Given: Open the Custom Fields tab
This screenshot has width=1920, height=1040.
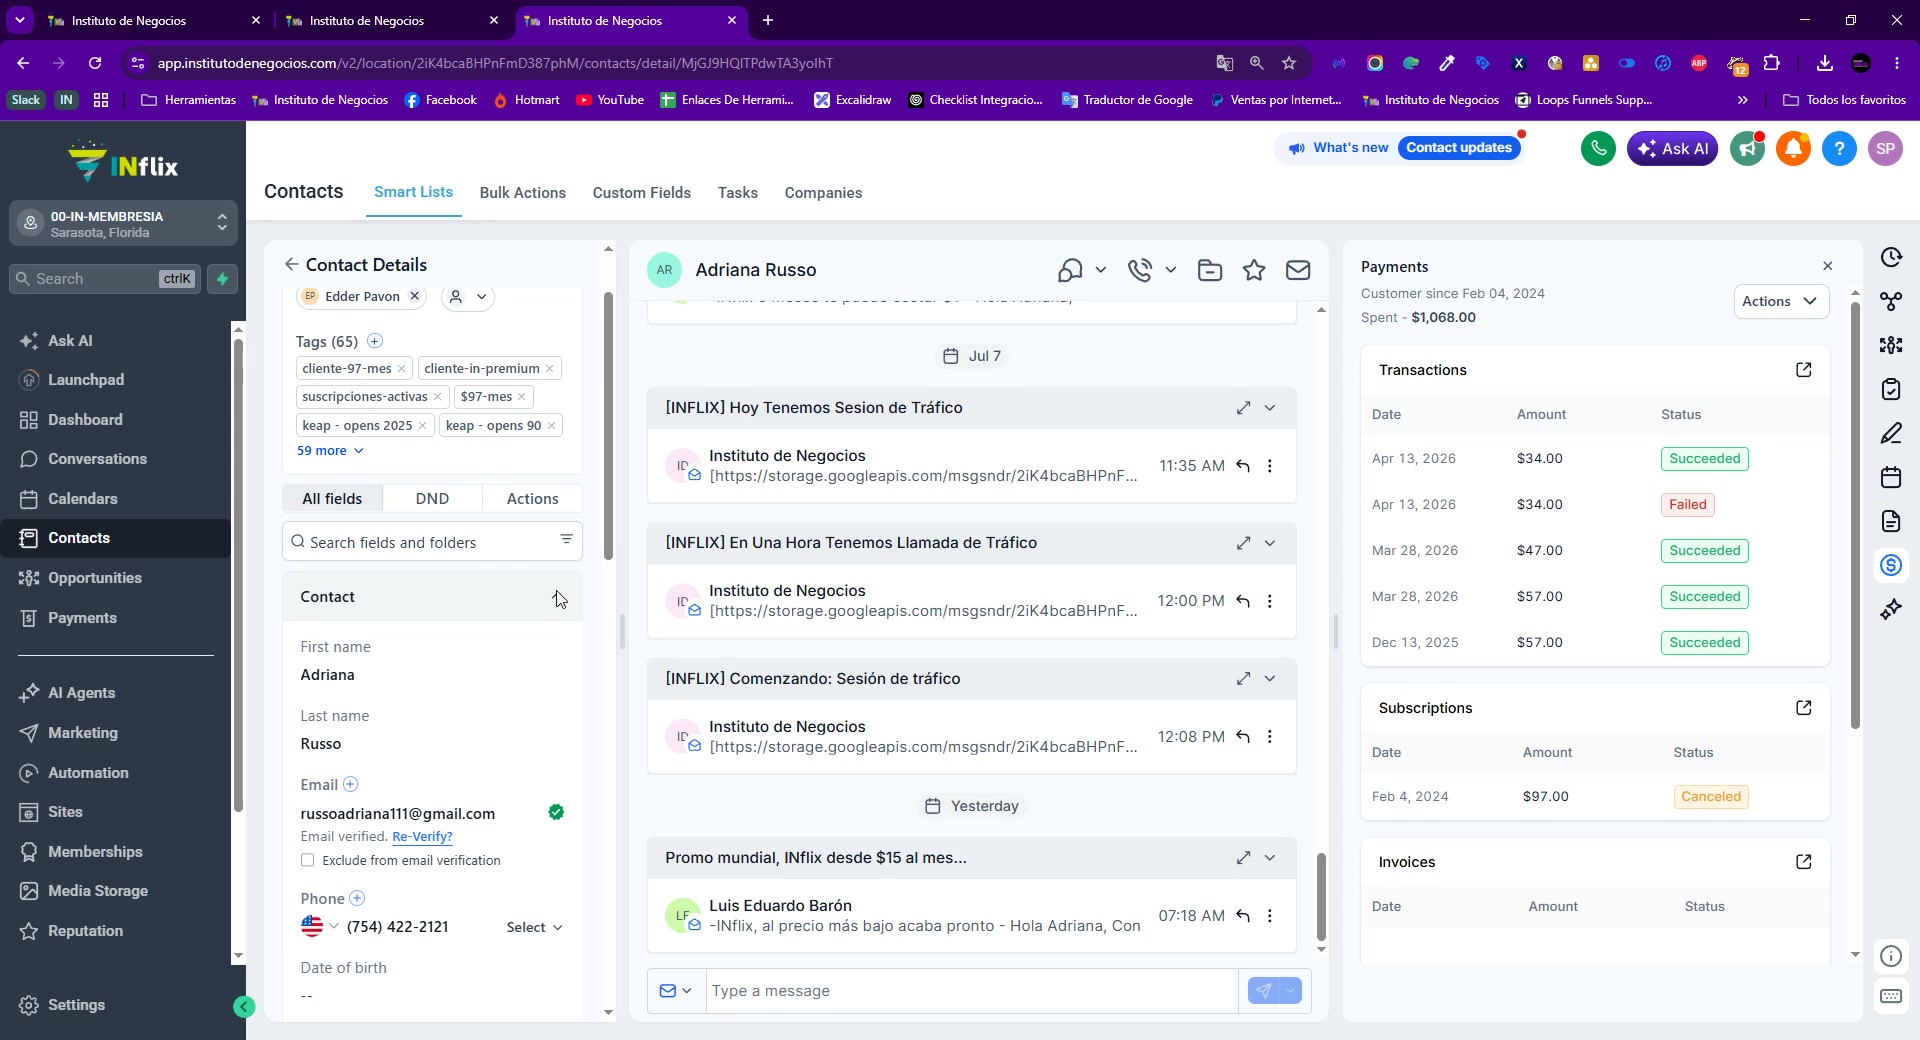Looking at the screenshot, I should tap(642, 193).
